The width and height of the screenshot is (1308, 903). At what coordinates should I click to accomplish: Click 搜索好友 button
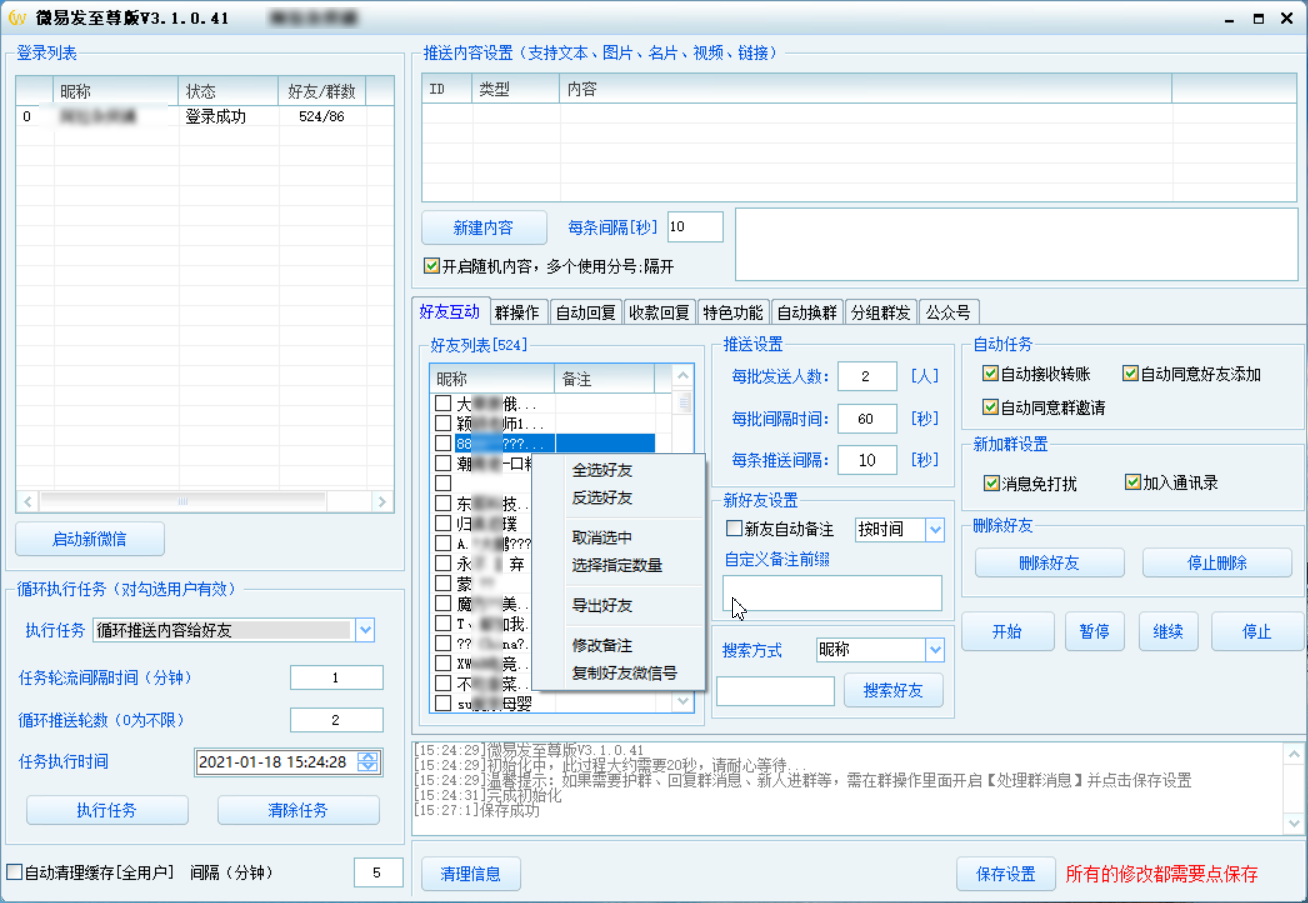(x=894, y=691)
